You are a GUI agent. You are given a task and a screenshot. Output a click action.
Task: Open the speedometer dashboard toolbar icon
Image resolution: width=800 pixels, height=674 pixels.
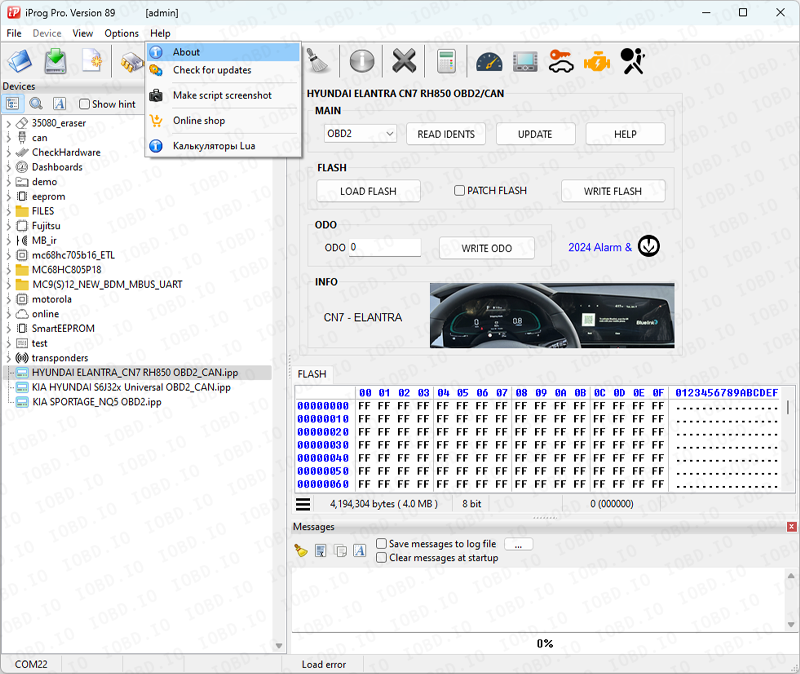(489, 62)
